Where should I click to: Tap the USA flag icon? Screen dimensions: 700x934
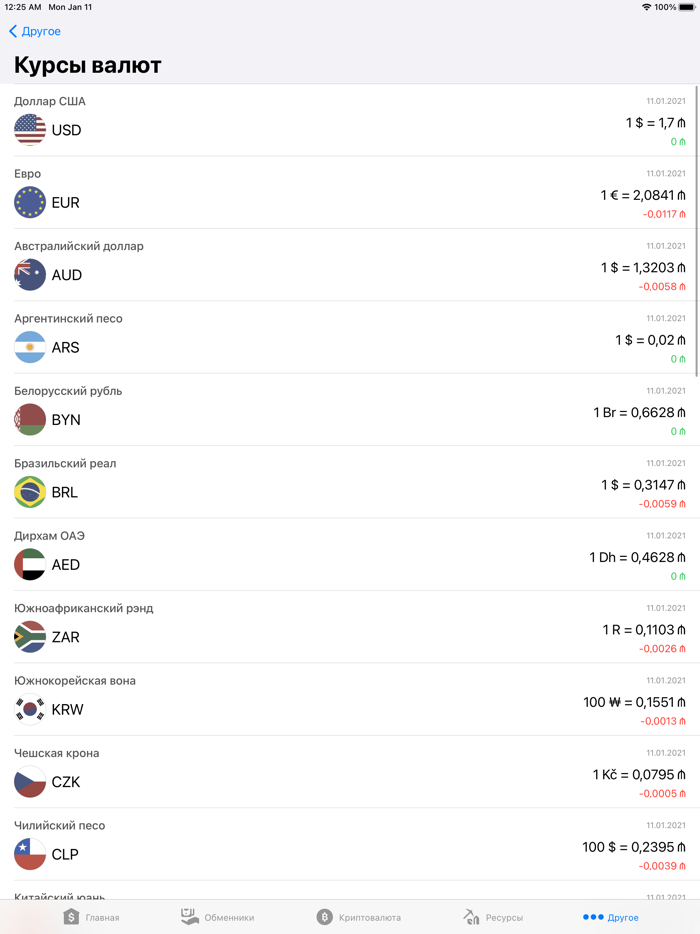point(30,130)
